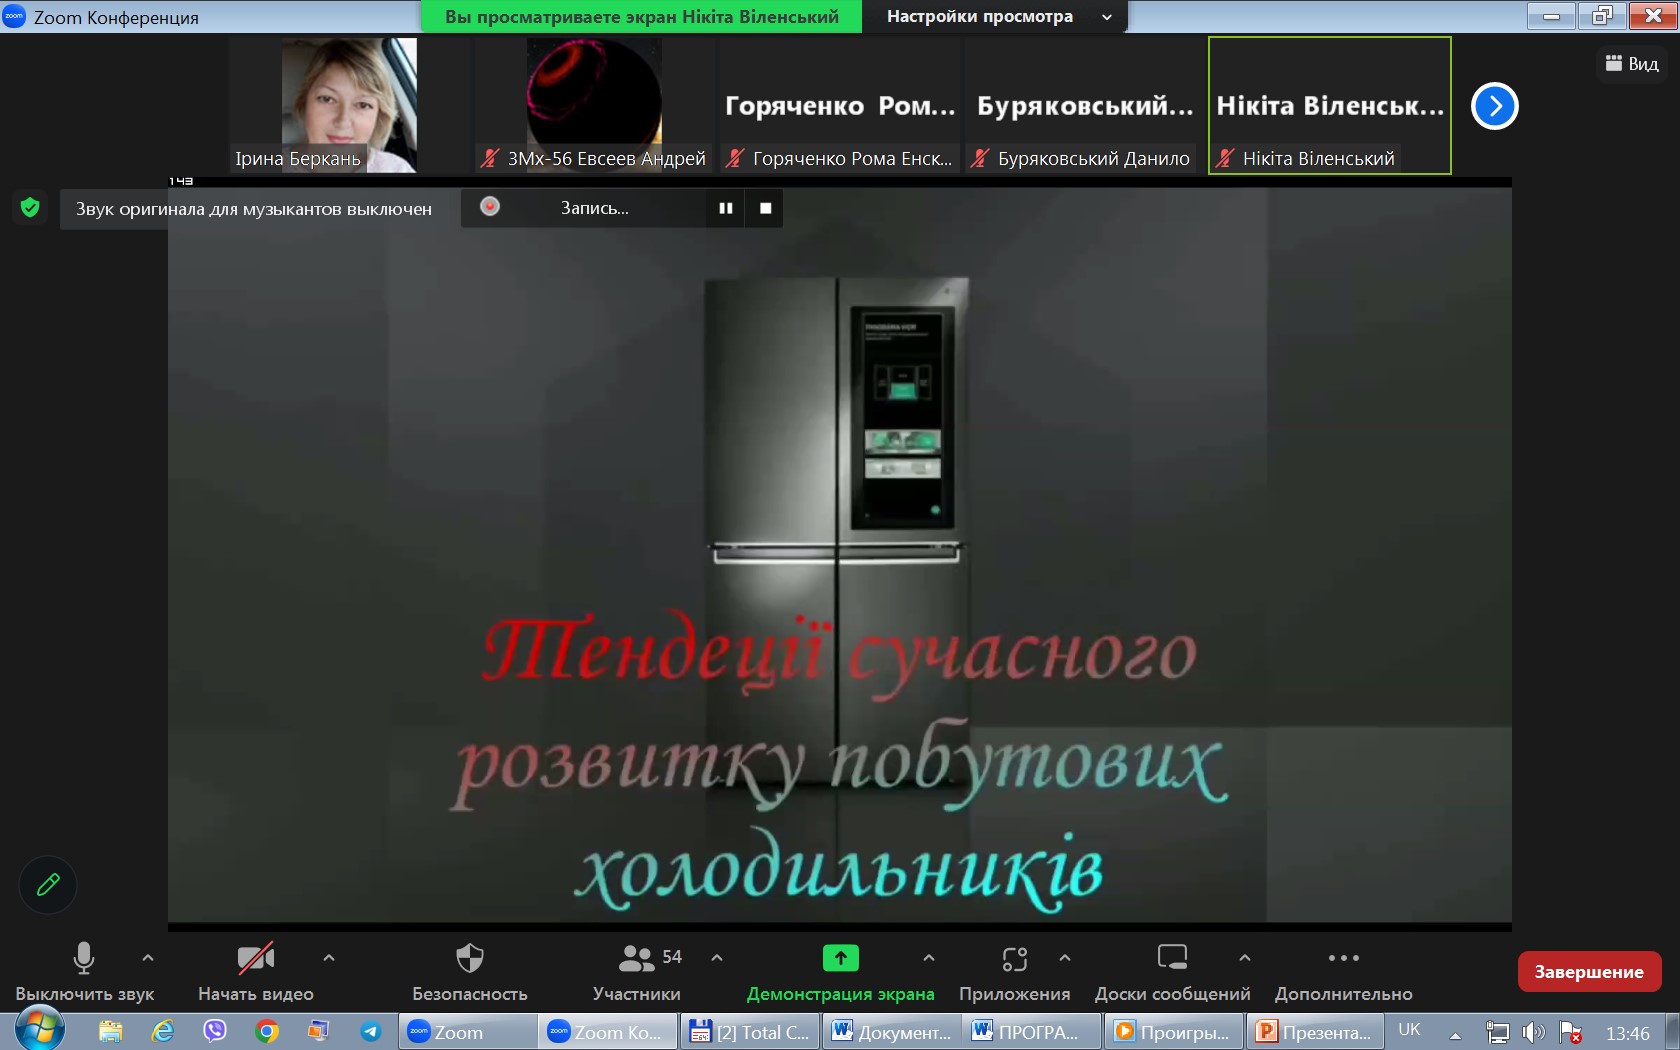Open Google Chrome from the taskbar
This screenshot has width=1680, height=1050.
267,1031
